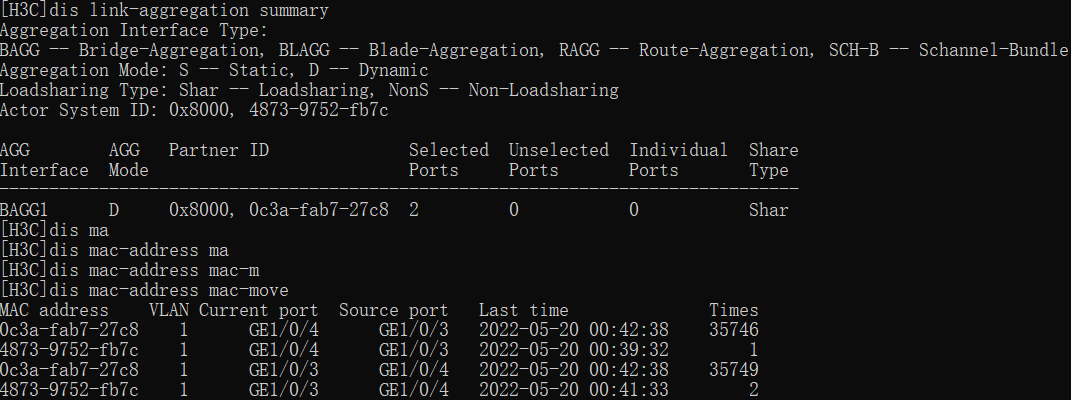Select the BAGG1 interface entry
The height and width of the screenshot is (400, 1071).
(29, 210)
